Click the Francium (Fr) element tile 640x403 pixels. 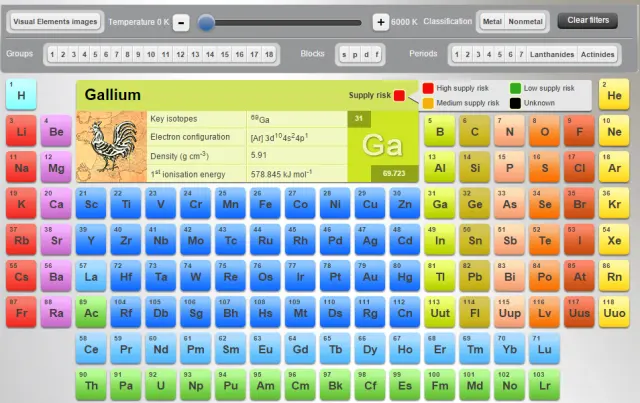(21, 313)
